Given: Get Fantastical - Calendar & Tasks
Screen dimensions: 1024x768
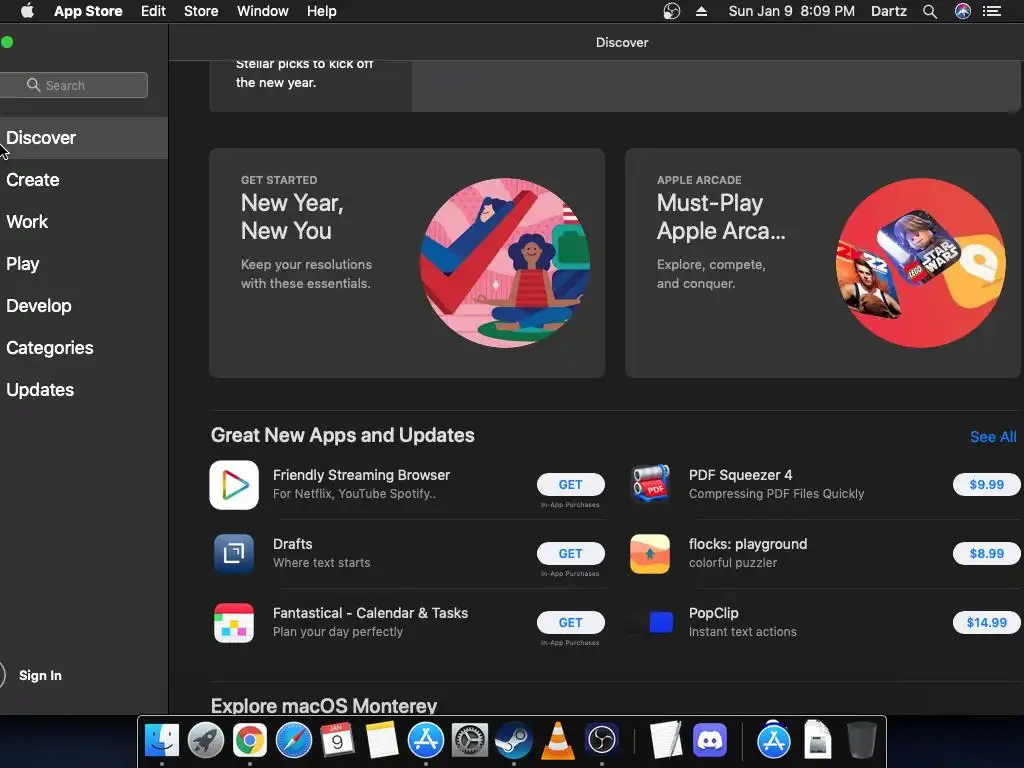Looking at the screenshot, I should pos(570,622).
